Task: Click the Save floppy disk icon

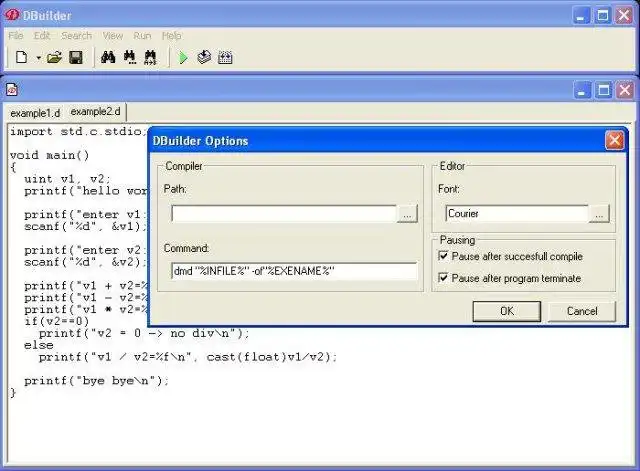Action: 76,58
